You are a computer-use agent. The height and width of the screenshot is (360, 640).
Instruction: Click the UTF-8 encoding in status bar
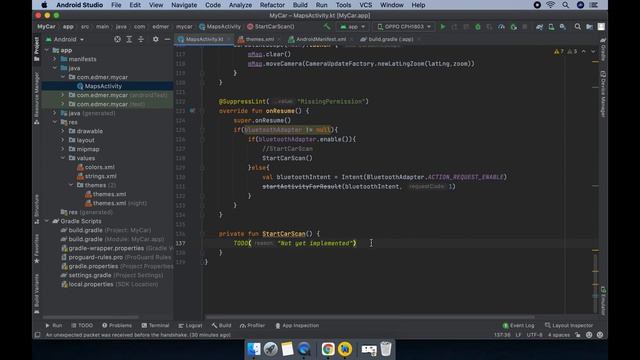tap(534, 335)
